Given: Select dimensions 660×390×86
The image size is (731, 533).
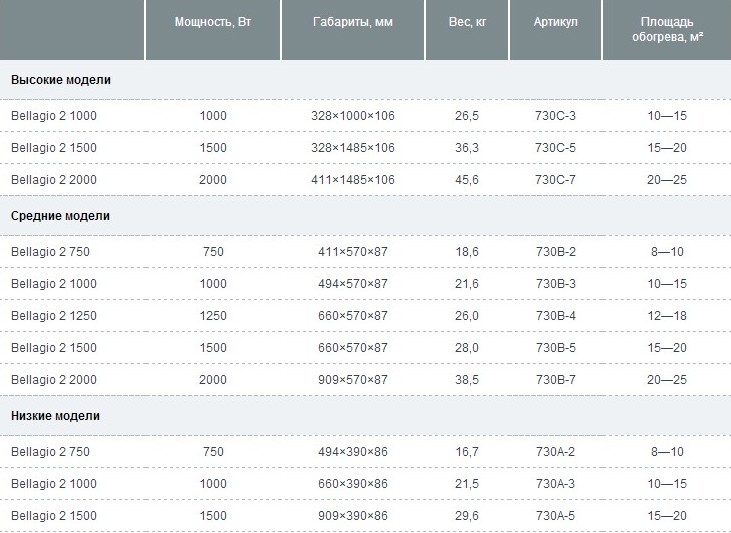Looking at the screenshot, I should (353, 484).
